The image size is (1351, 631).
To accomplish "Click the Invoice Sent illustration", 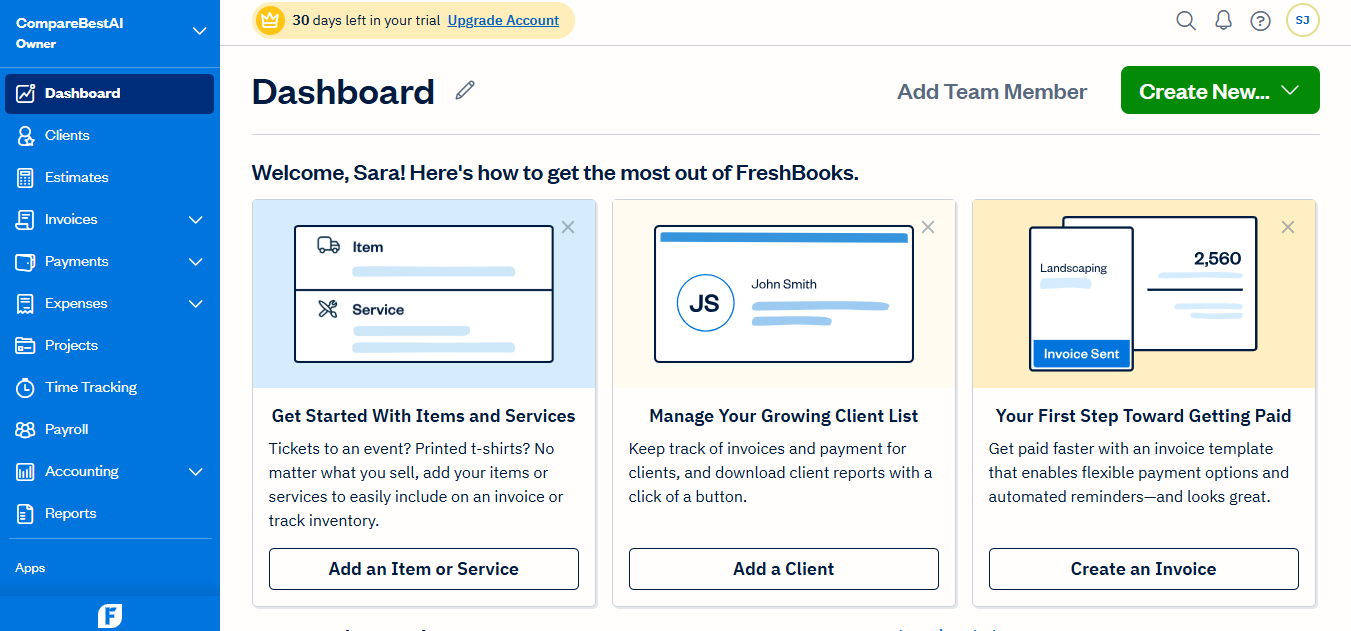I will [x=1143, y=293].
